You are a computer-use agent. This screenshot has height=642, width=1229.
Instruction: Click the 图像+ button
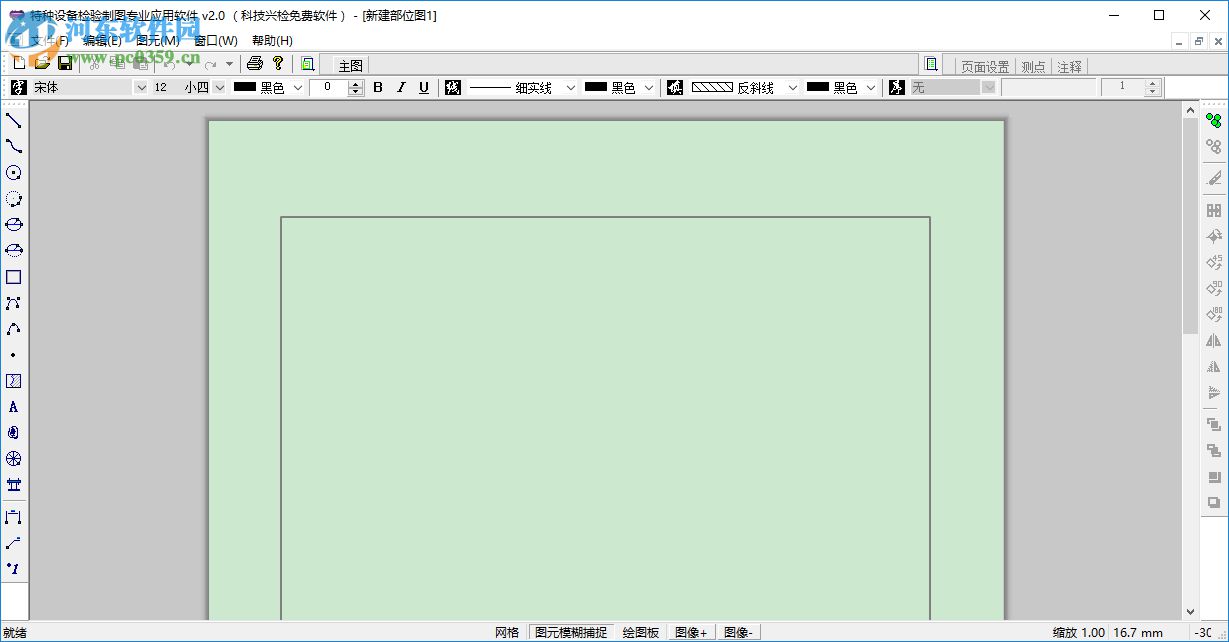(691, 632)
